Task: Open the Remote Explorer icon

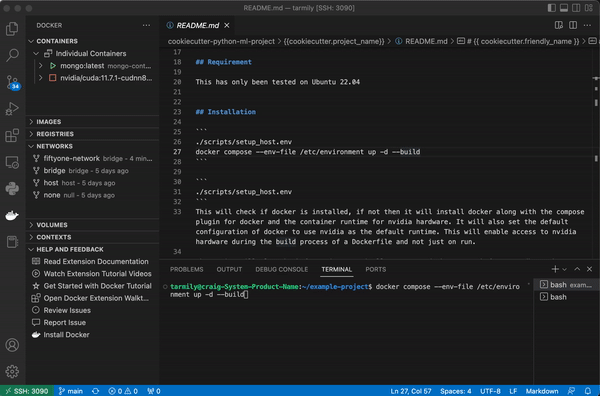Action: click(12, 162)
